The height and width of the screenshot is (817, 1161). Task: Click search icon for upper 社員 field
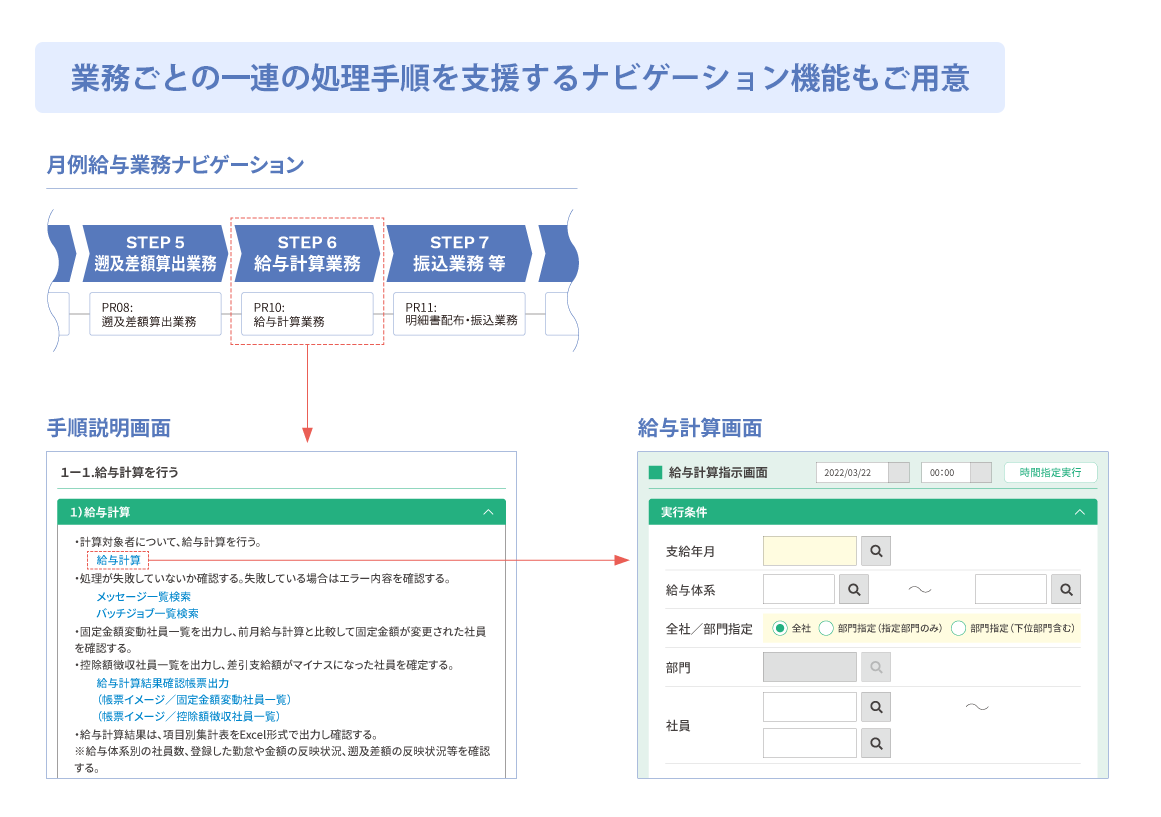(876, 707)
